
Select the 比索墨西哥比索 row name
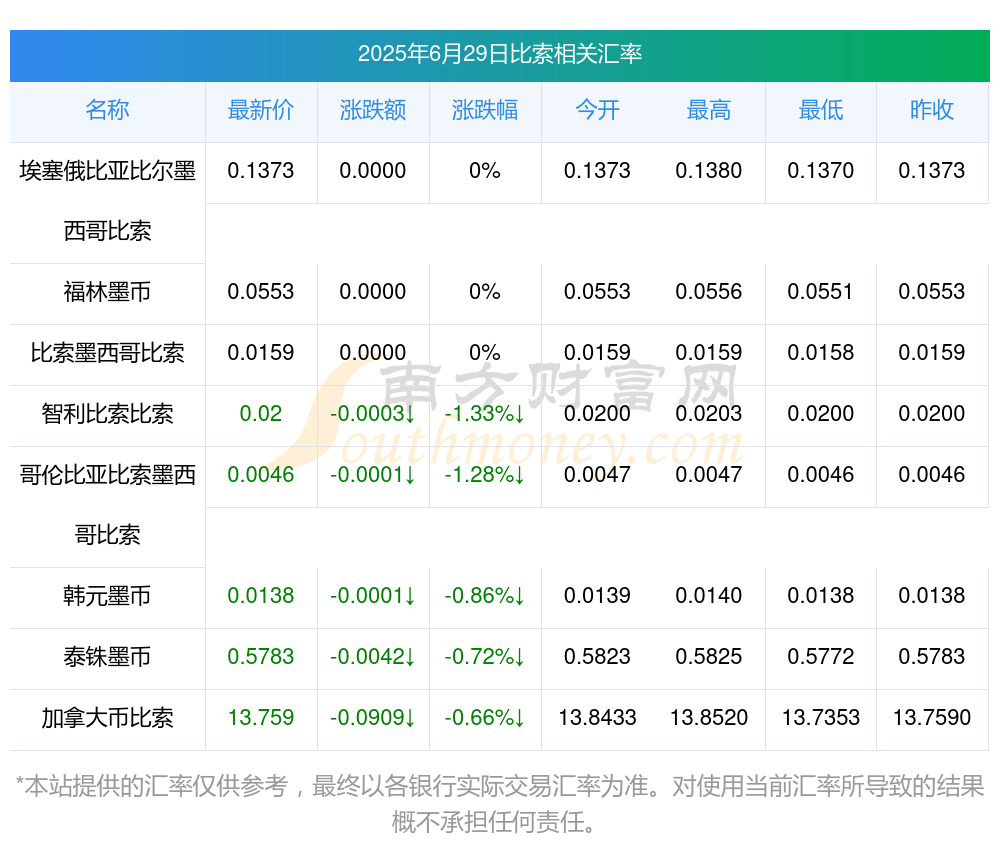pyautogui.click(x=107, y=353)
